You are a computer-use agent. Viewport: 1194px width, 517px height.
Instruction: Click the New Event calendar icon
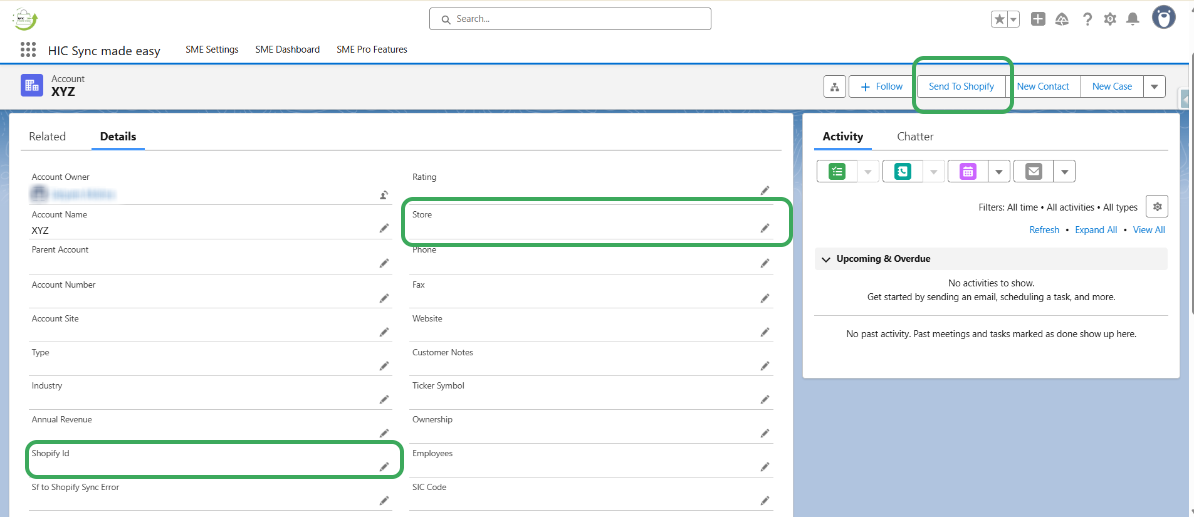tap(968, 171)
